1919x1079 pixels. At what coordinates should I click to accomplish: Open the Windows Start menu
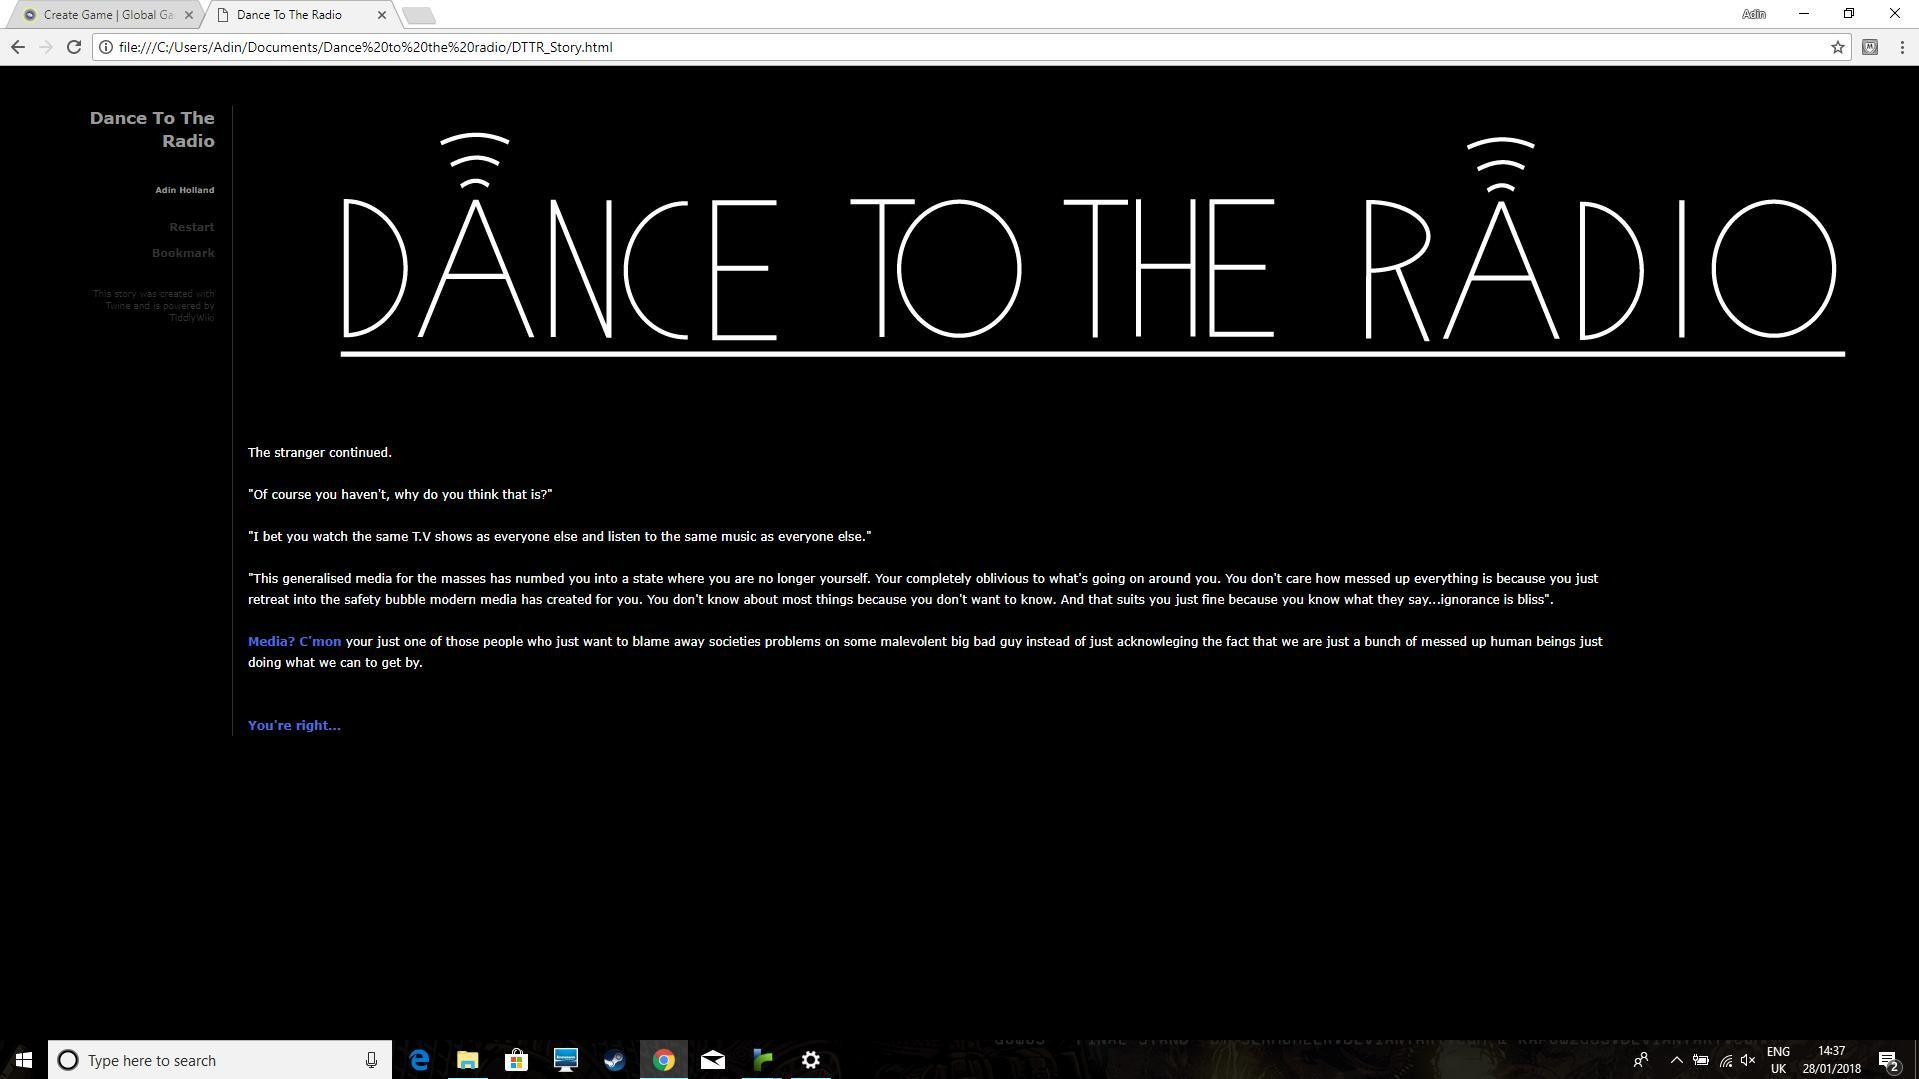tap(23, 1060)
